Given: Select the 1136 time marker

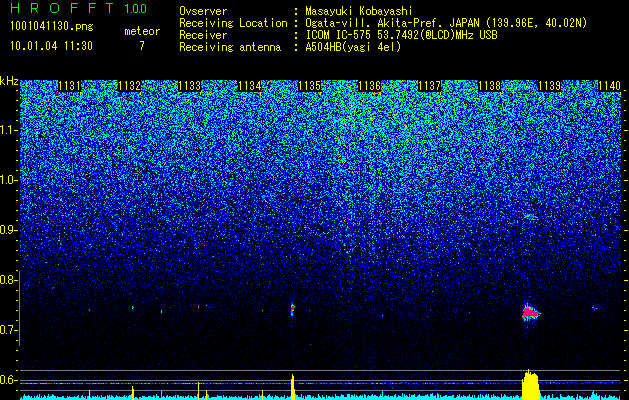Looking at the screenshot, I should 369,86.
